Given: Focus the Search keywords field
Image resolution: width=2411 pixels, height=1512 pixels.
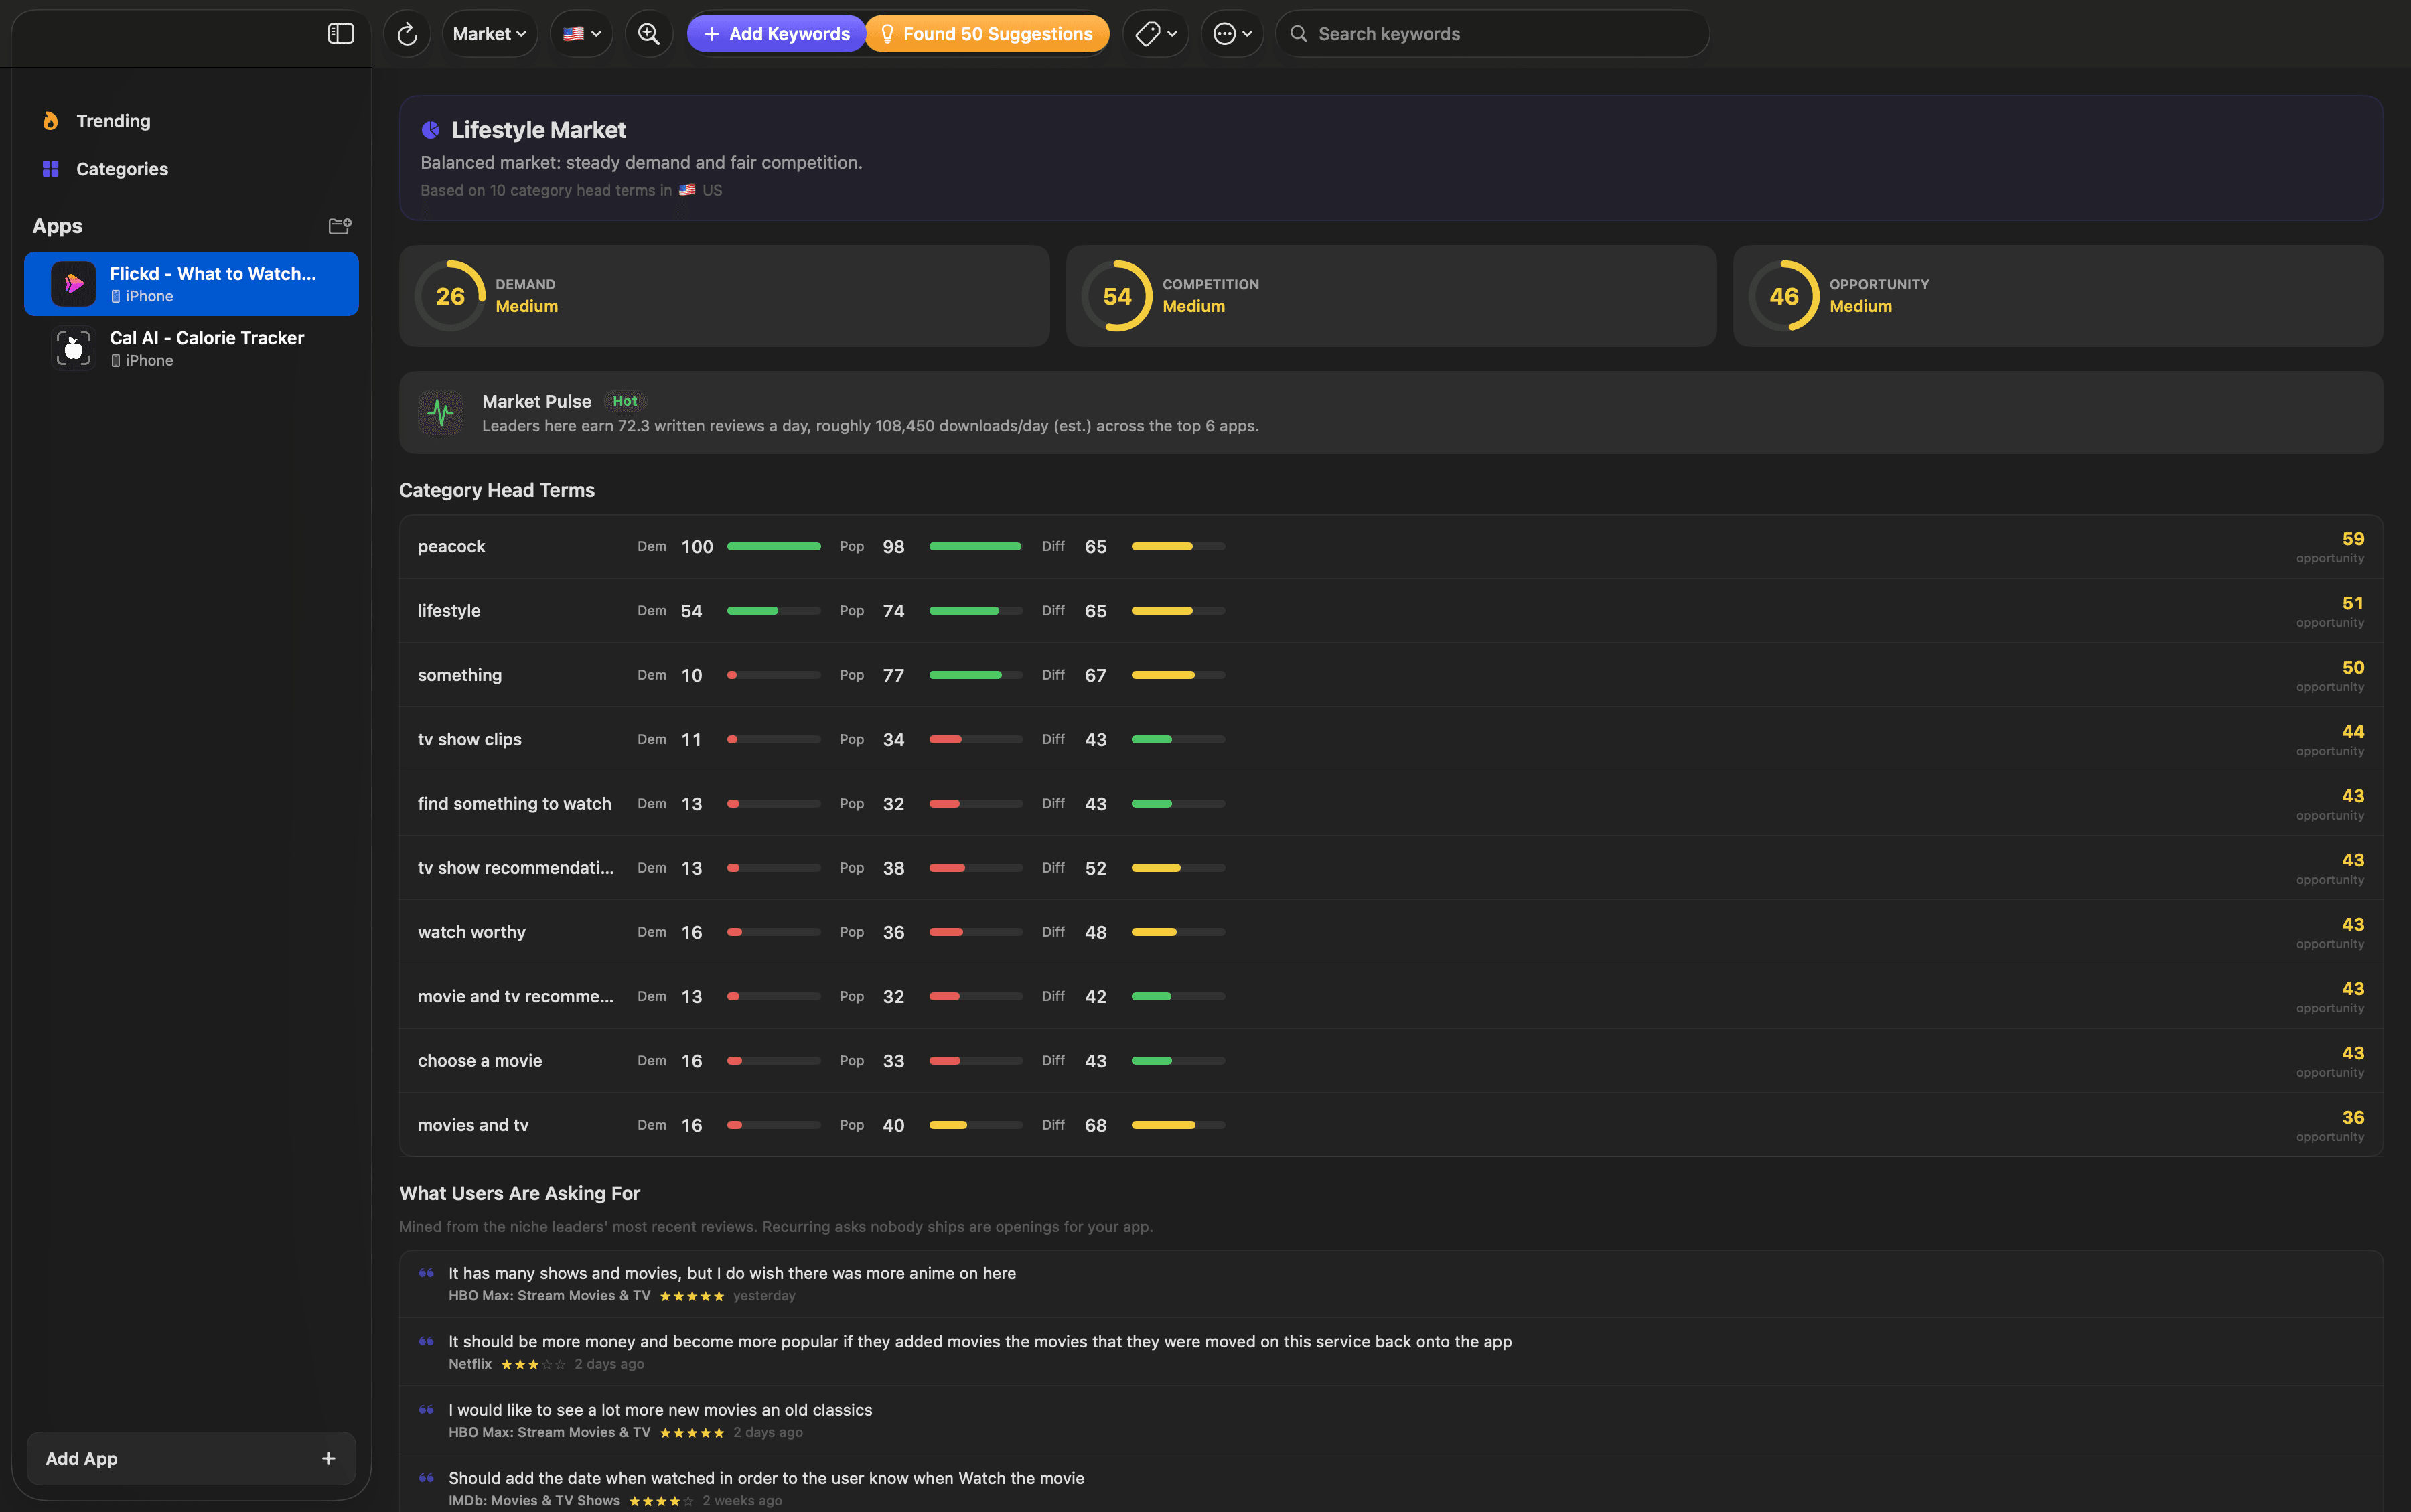Looking at the screenshot, I should [1492, 34].
